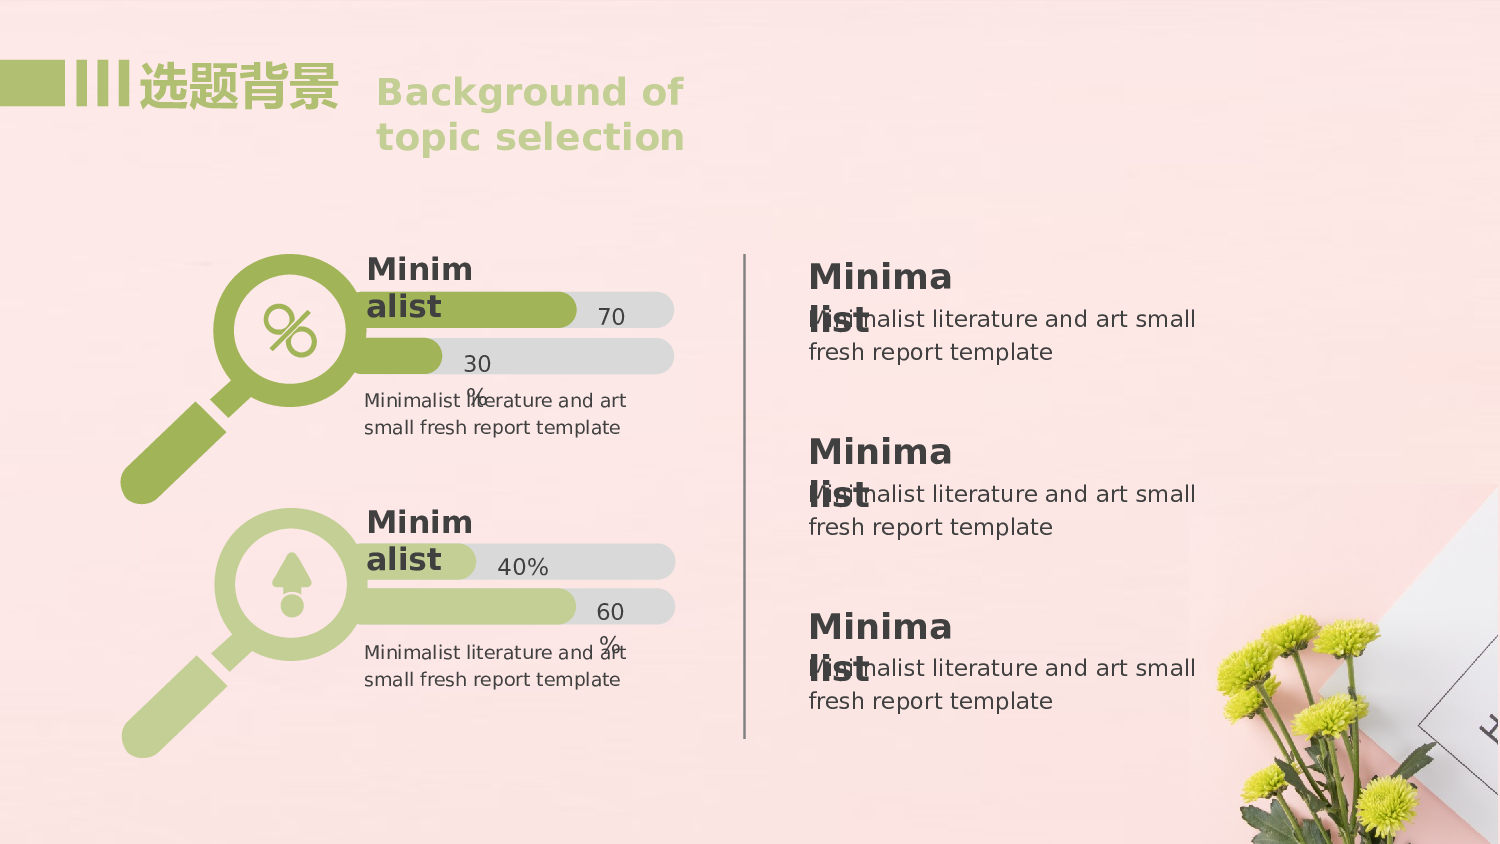Select the 60 percent progress bar

(x=514, y=607)
